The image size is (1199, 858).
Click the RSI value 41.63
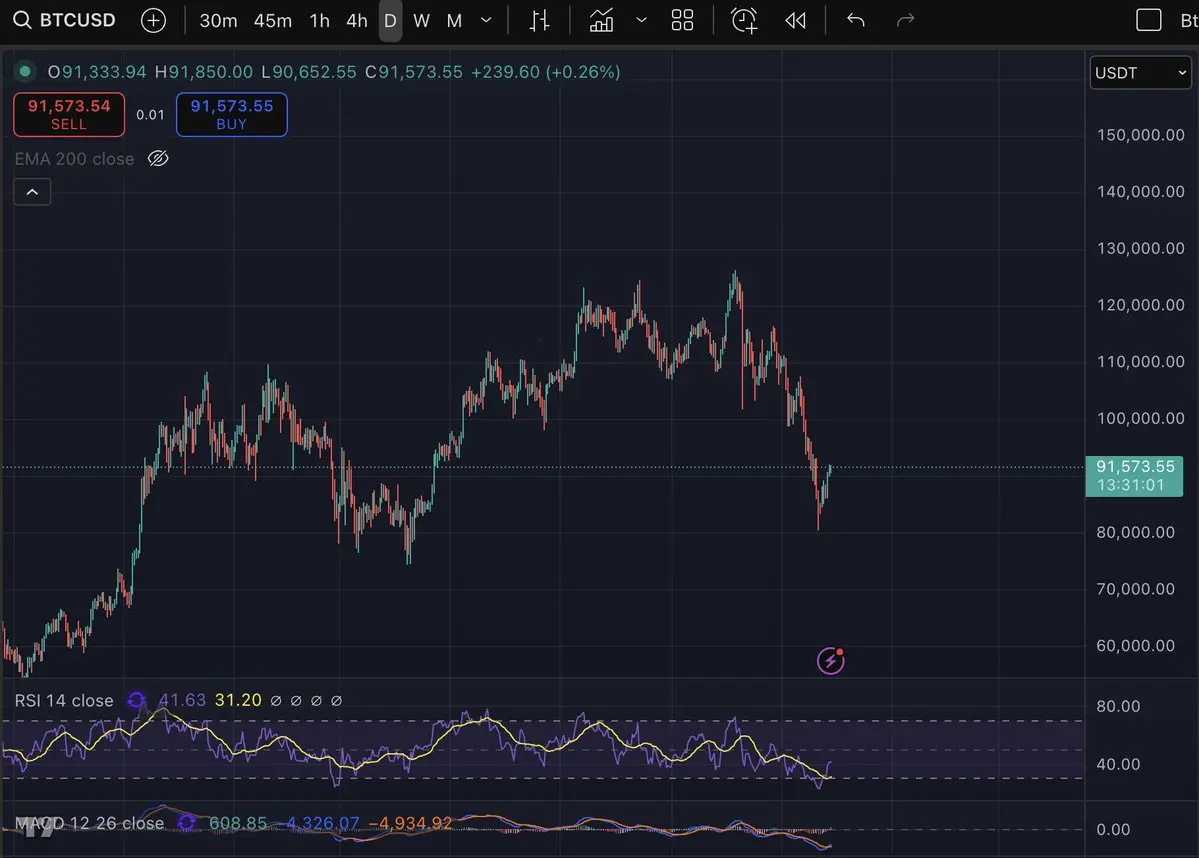[x=182, y=700]
